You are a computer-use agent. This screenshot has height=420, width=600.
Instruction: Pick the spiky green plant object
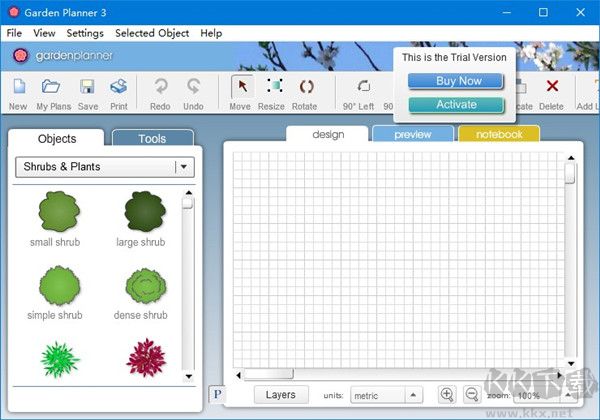click(x=60, y=360)
